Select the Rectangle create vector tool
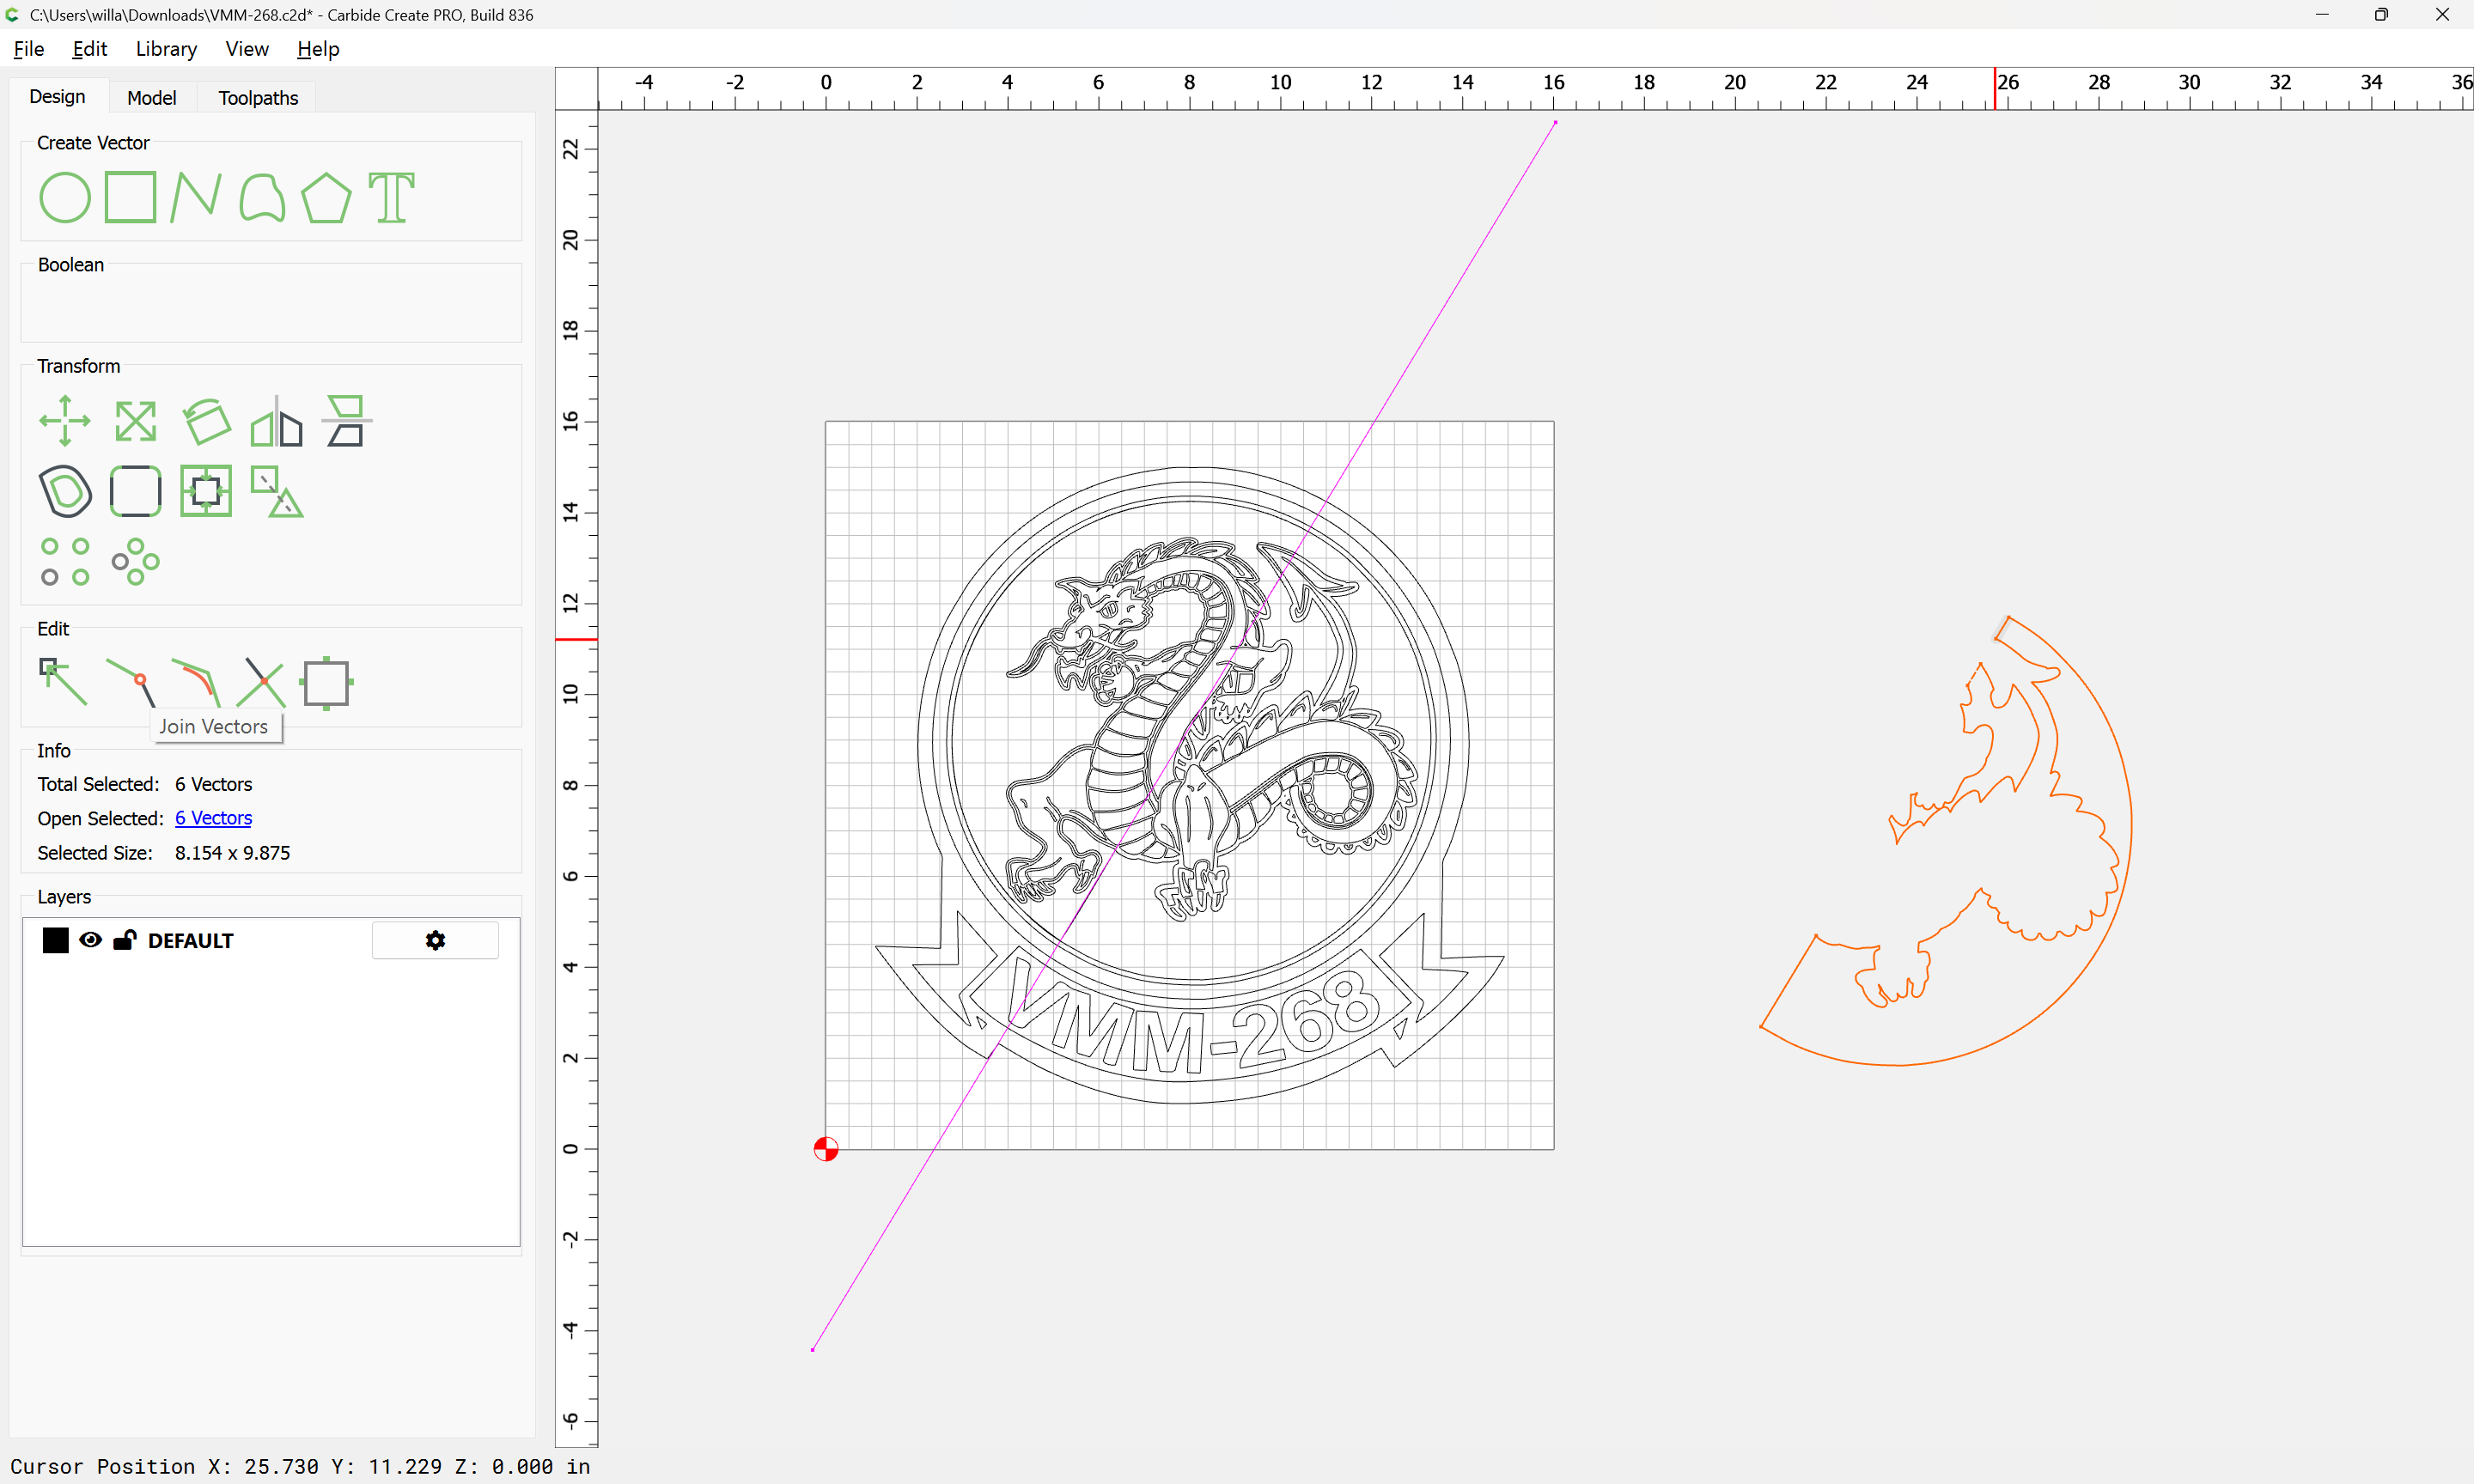Image resolution: width=2474 pixels, height=1484 pixels. 130,197
